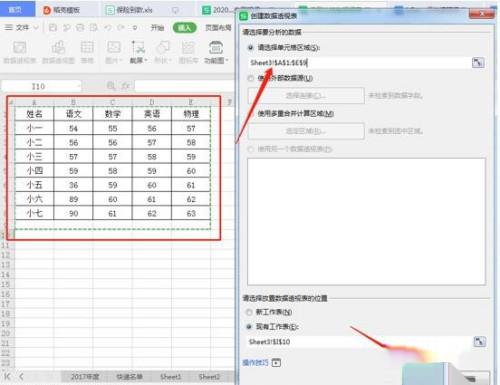
Task: Choose the external data source option
Action: tap(251, 78)
